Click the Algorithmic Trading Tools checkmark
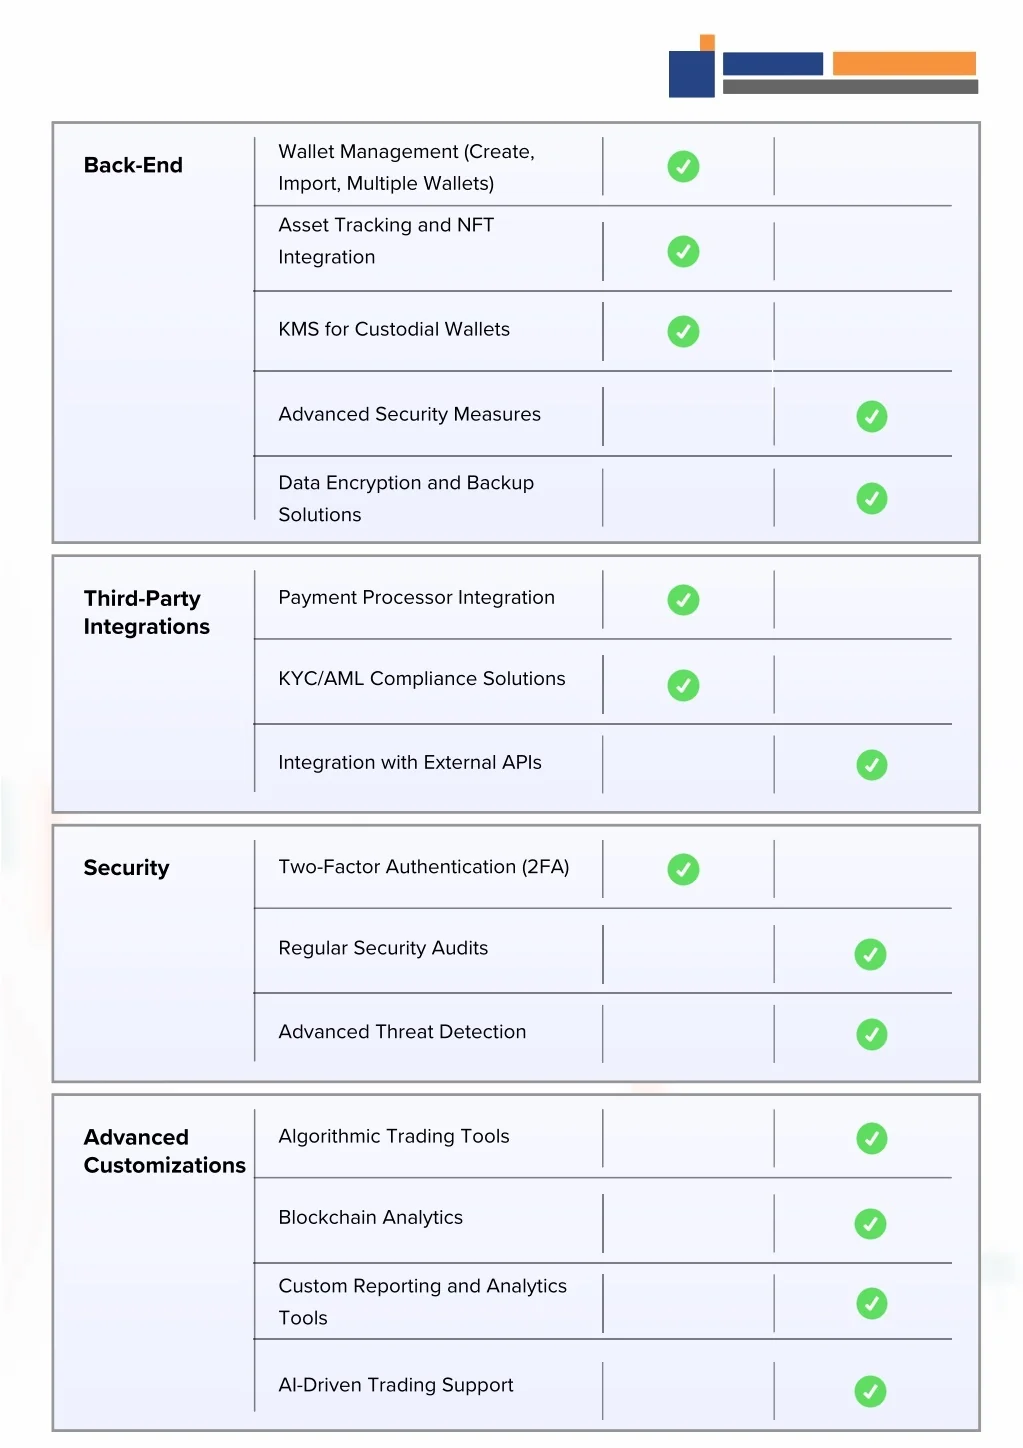The height and width of the screenshot is (1448, 1023). 871,1138
